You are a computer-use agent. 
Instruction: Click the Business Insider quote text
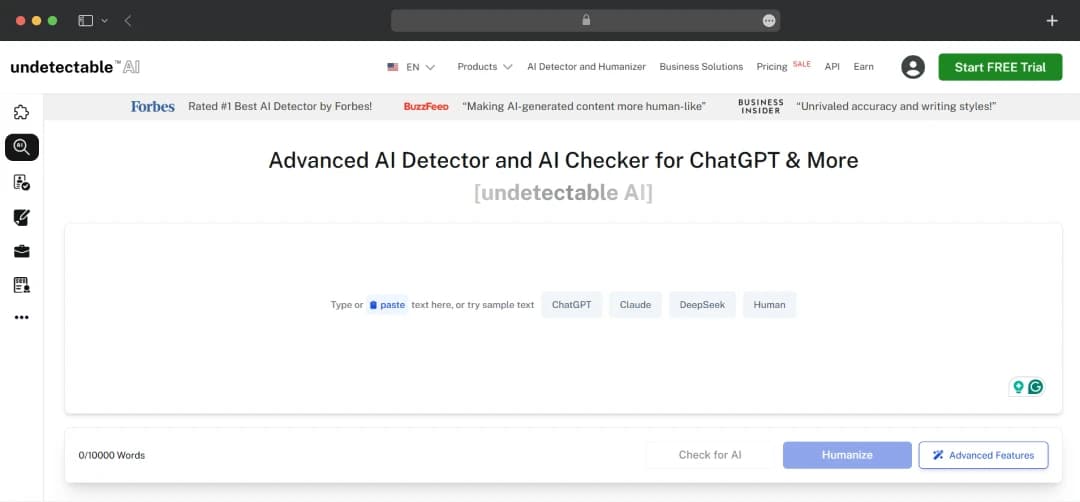tap(897, 107)
